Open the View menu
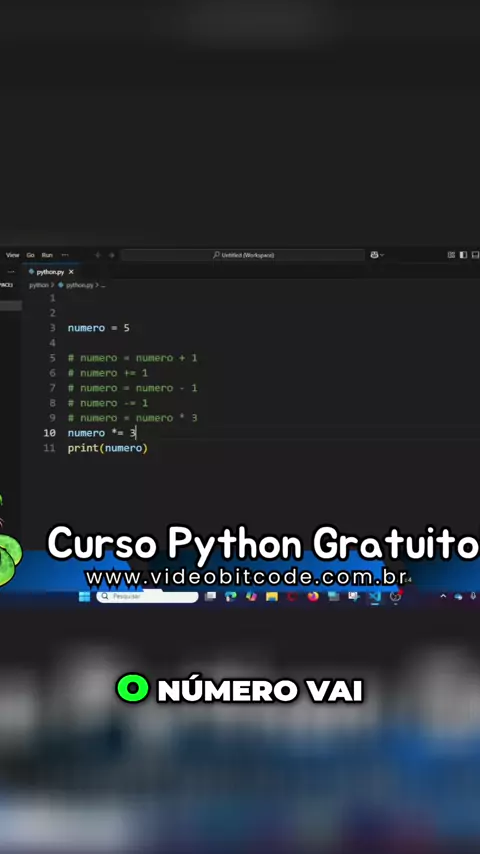The image size is (480, 854). point(13,255)
